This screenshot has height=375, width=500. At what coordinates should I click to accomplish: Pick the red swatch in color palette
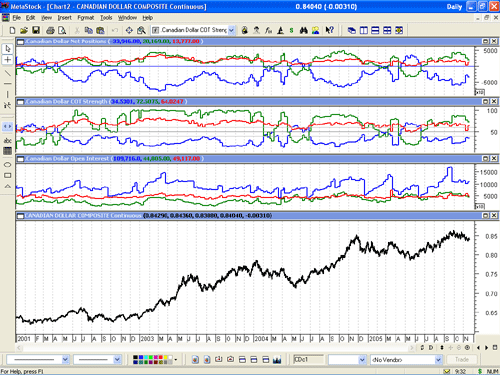click(x=161, y=357)
